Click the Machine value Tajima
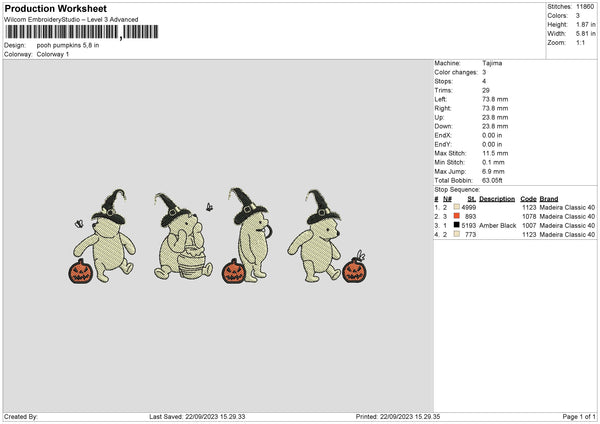The image size is (600, 424). [492, 63]
